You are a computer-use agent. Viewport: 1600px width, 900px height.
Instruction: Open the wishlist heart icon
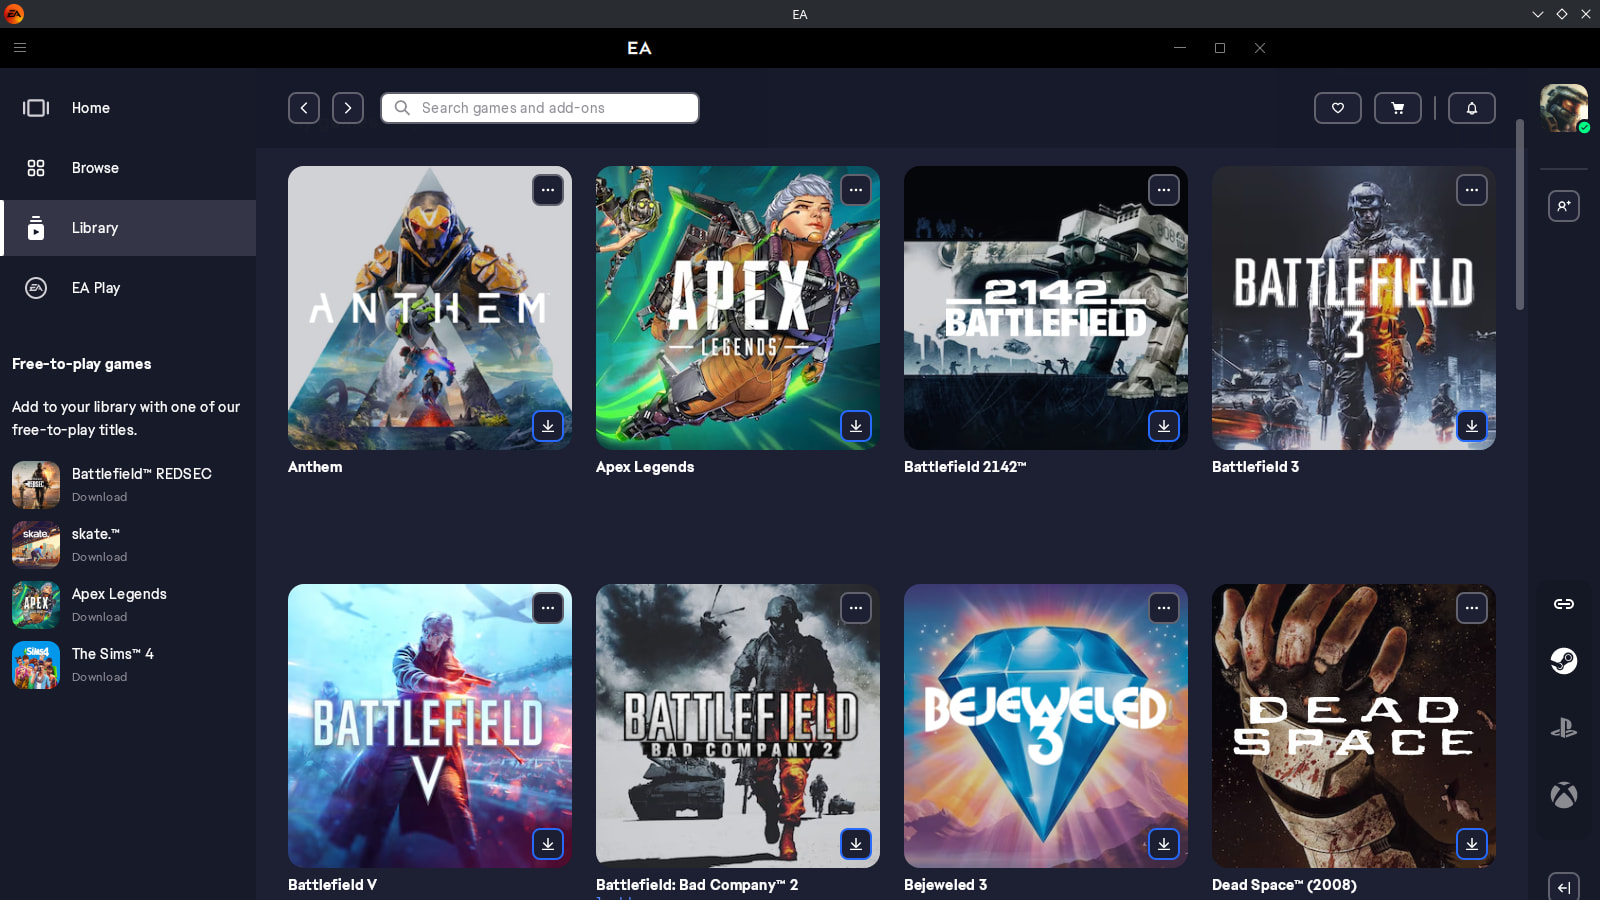pos(1337,108)
